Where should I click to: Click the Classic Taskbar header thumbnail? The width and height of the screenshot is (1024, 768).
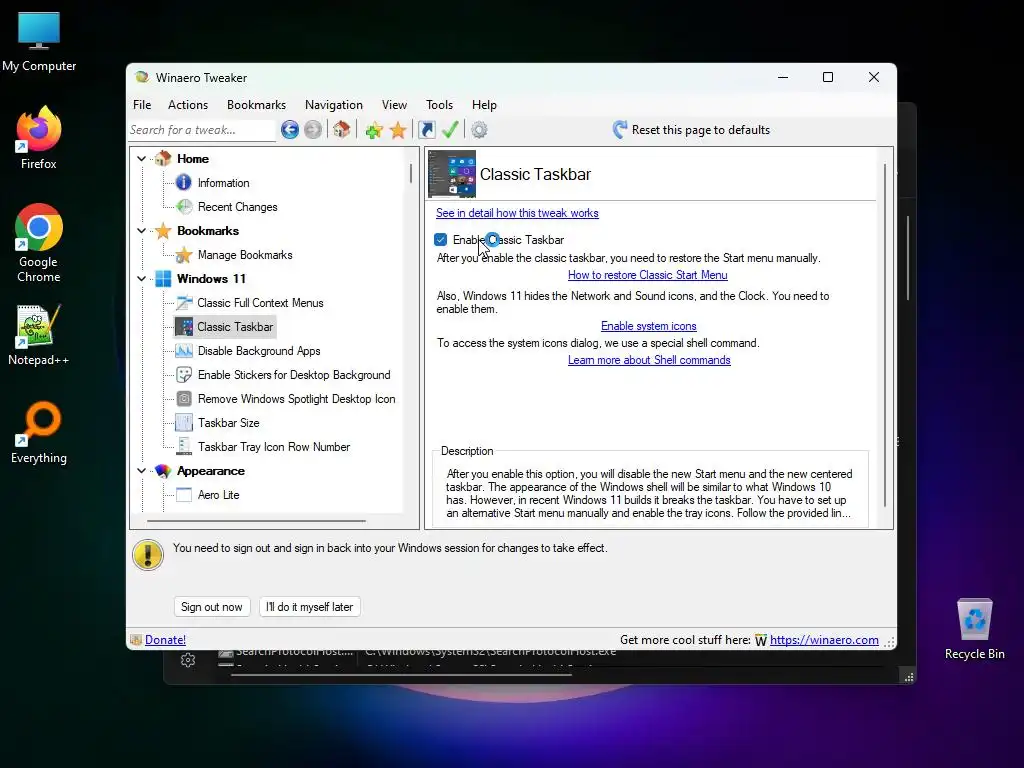452,174
